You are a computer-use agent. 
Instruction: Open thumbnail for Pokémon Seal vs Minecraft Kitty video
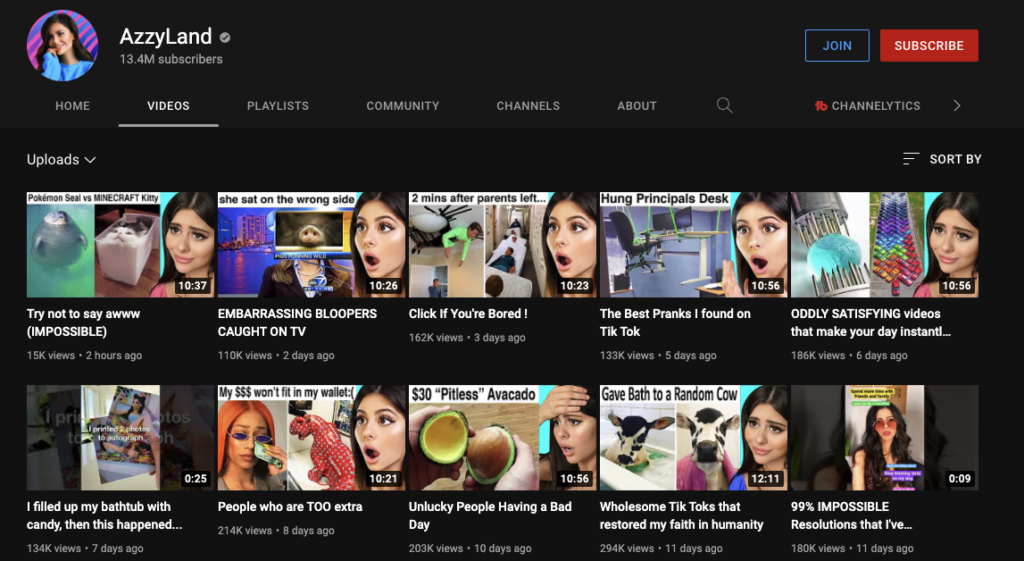(120, 245)
